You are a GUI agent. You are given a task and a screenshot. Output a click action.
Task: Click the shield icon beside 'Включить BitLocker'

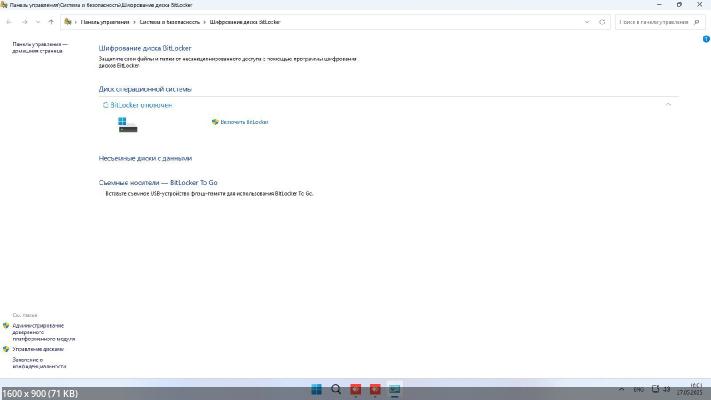coord(215,122)
